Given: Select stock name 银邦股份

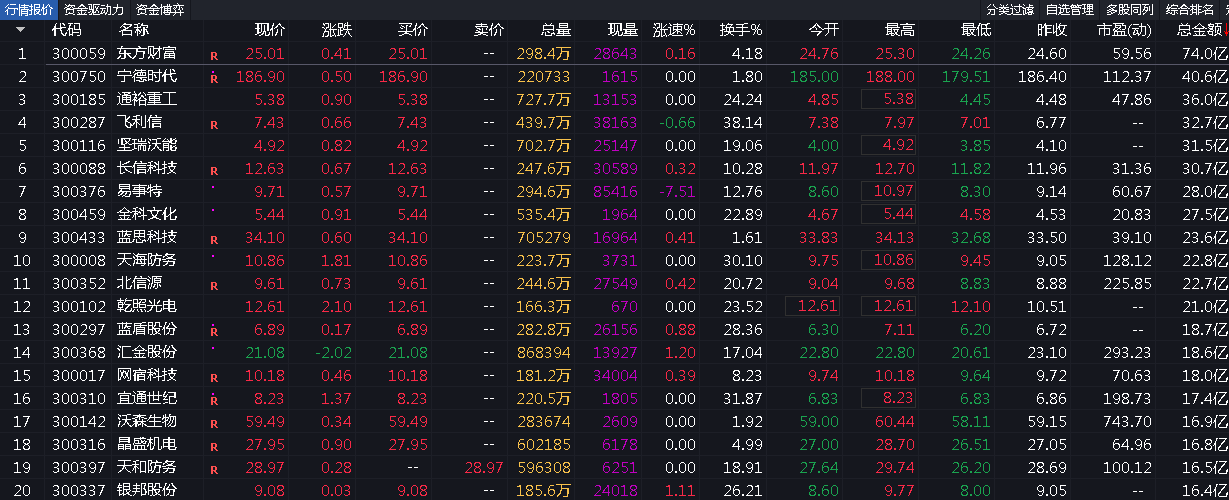Looking at the screenshot, I should pos(147,490).
